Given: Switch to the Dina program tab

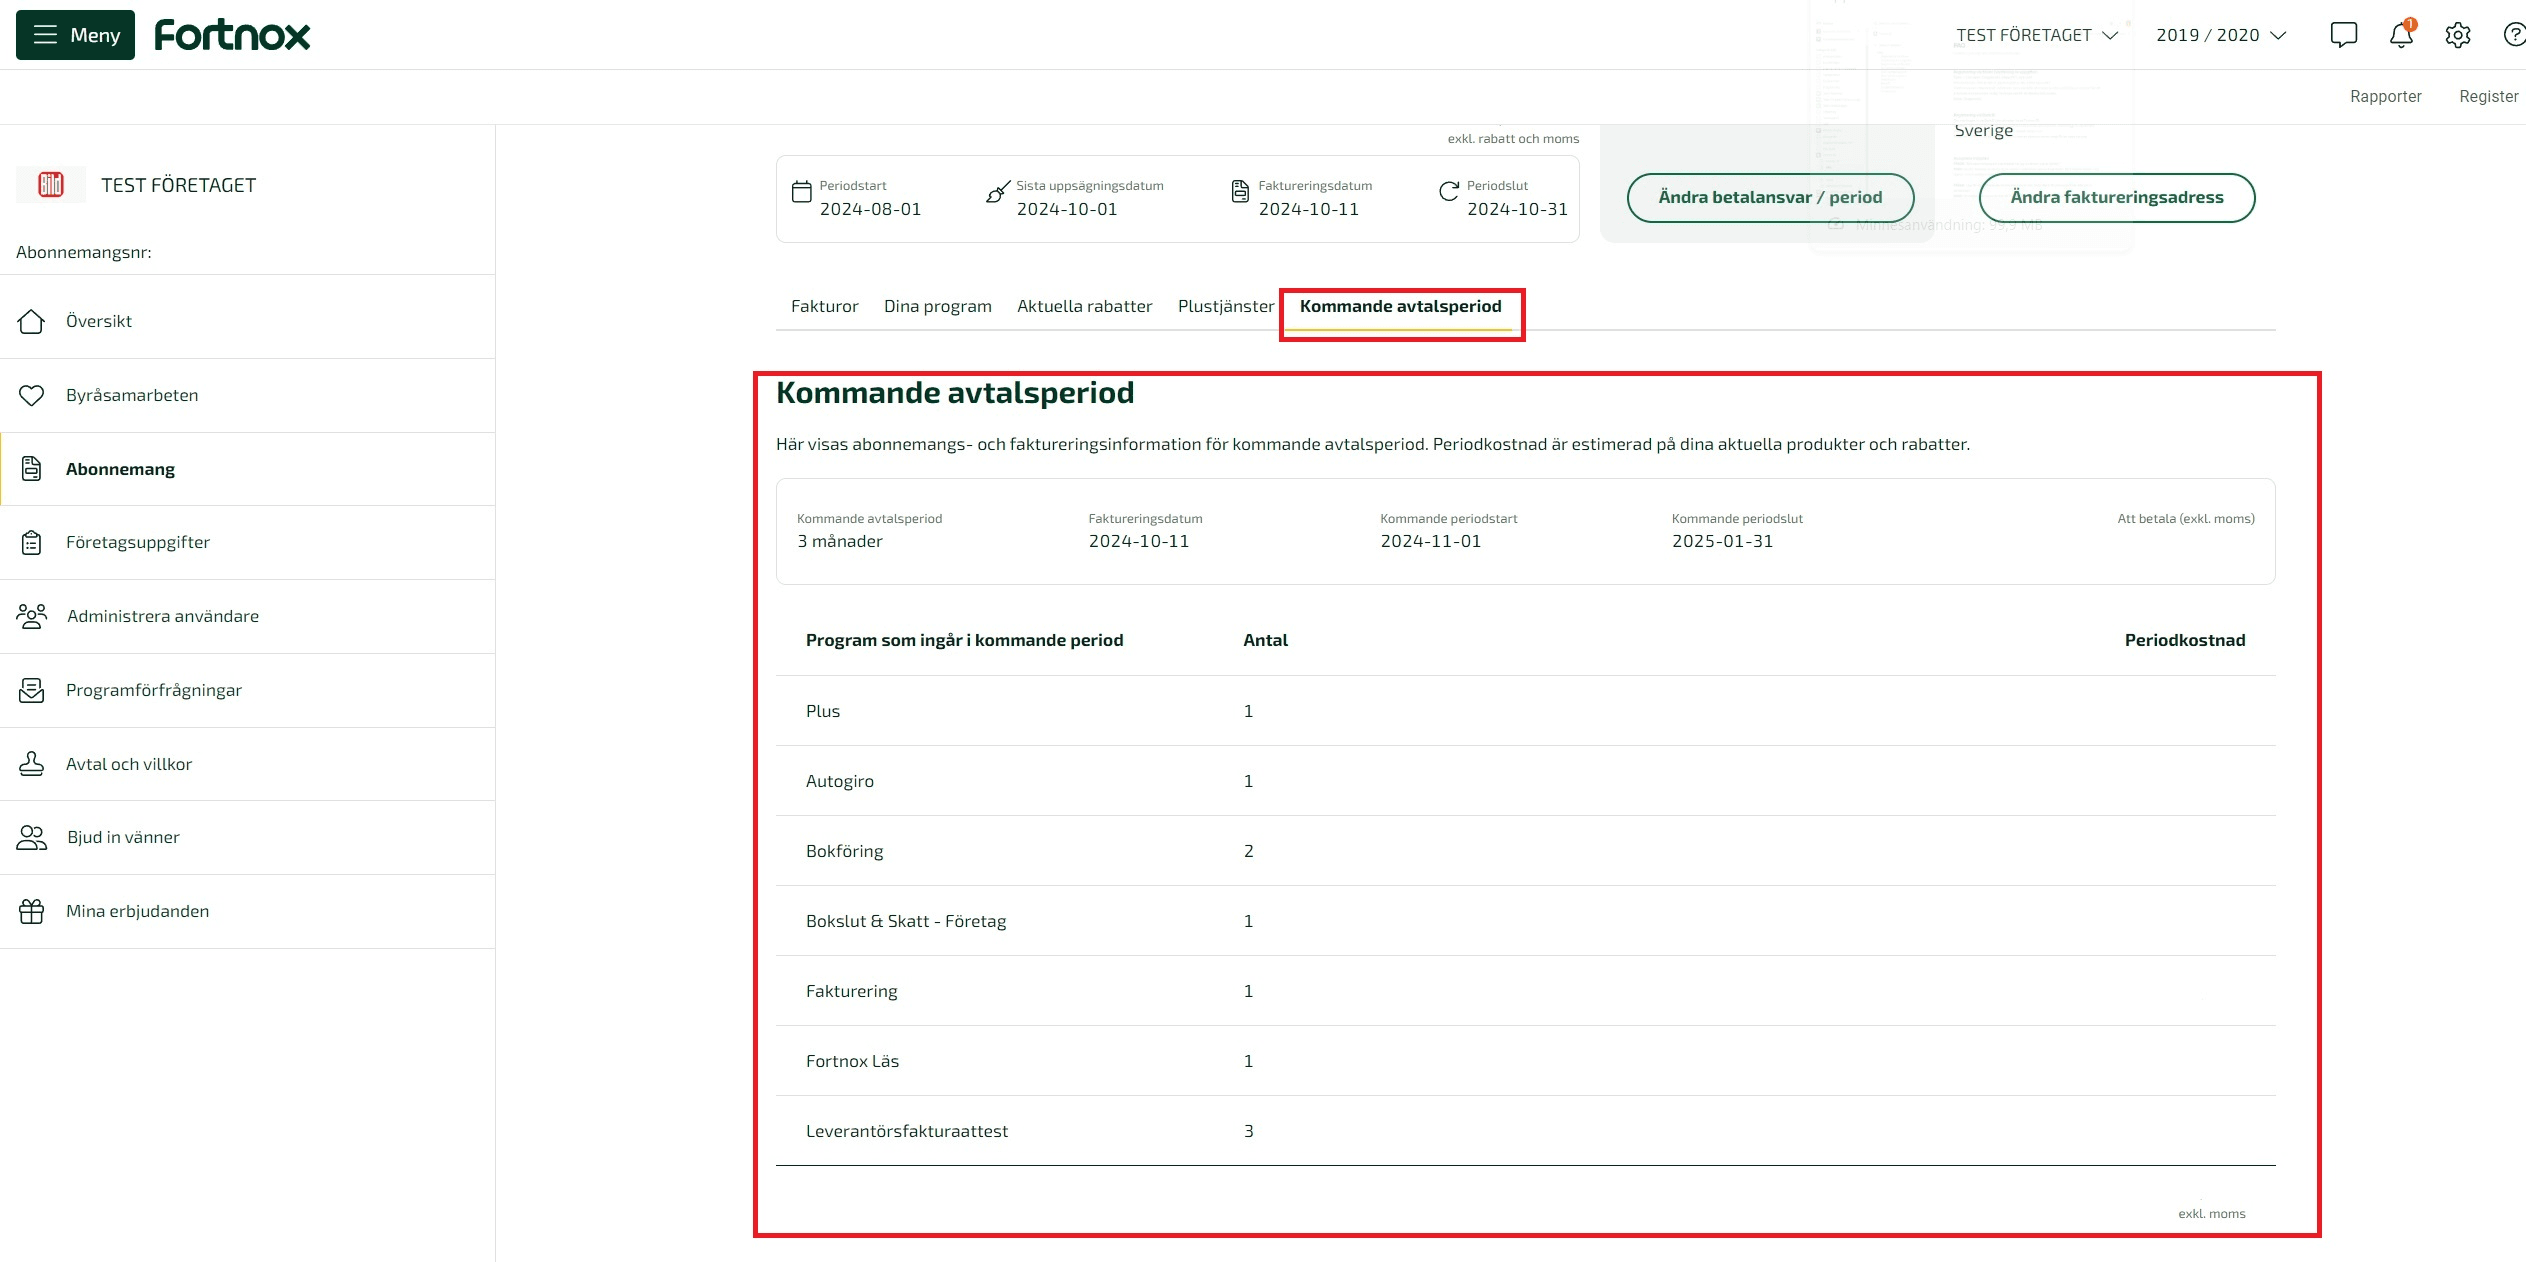Looking at the screenshot, I should pos(937,306).
